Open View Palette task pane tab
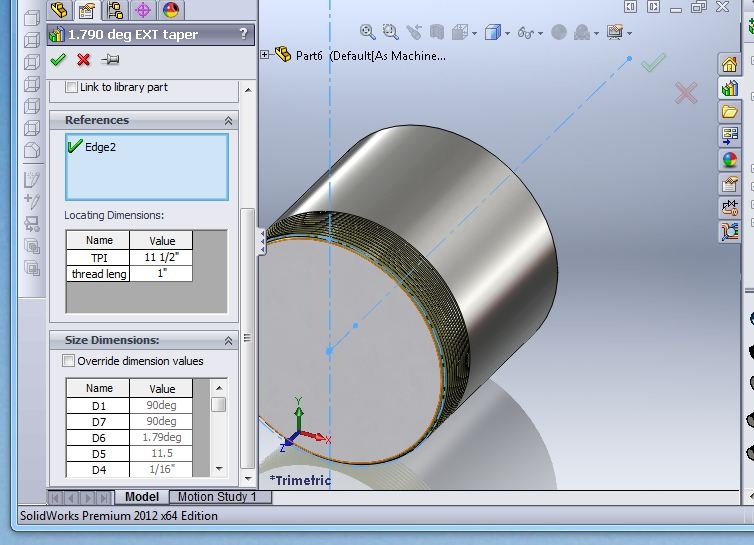Screen dimensions: 754x545 point(729,136)
